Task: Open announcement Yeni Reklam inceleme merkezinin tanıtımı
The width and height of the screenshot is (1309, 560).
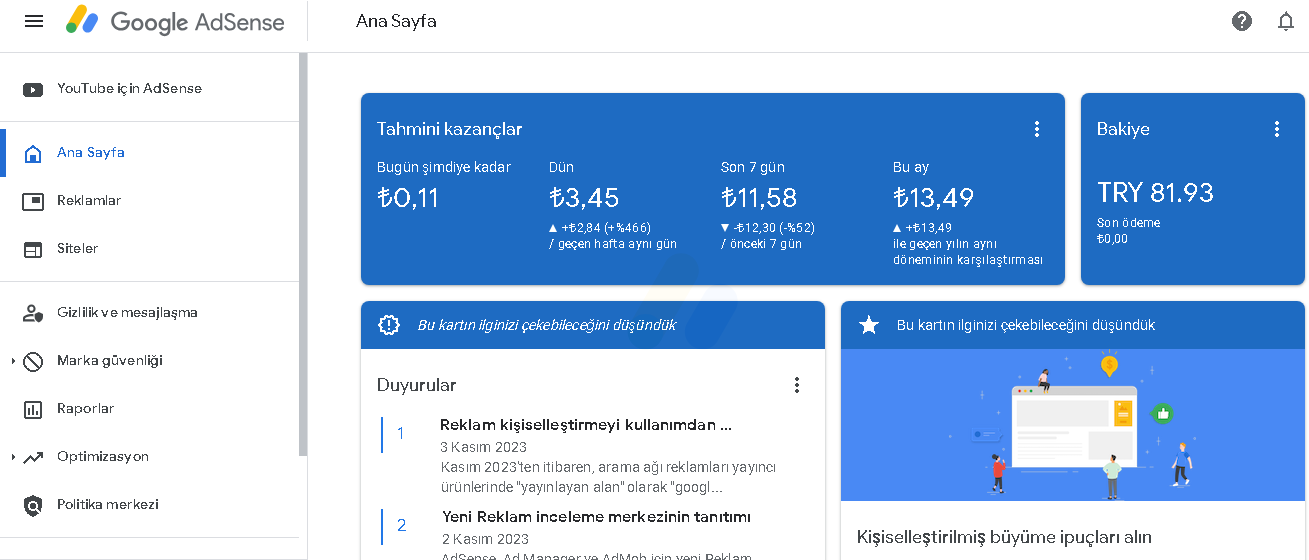Action: (596, 517)
